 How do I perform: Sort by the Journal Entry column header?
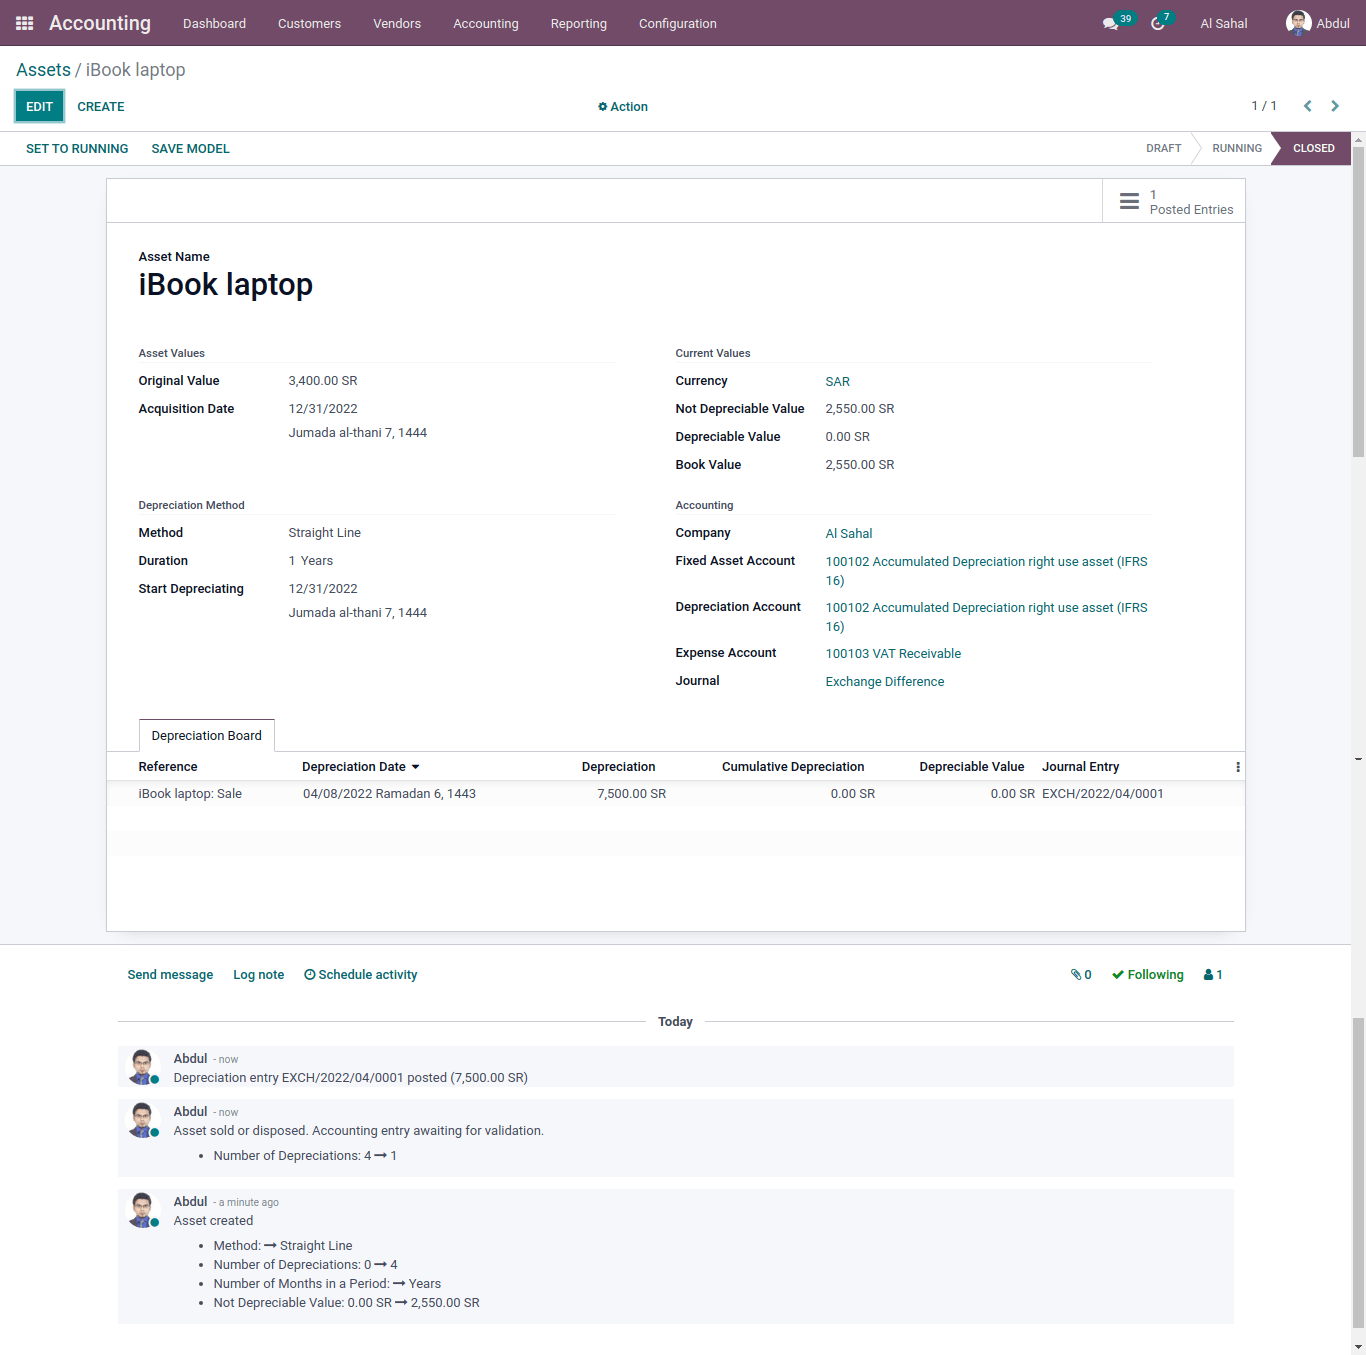pyautogui.click(x=1081, y=767)
